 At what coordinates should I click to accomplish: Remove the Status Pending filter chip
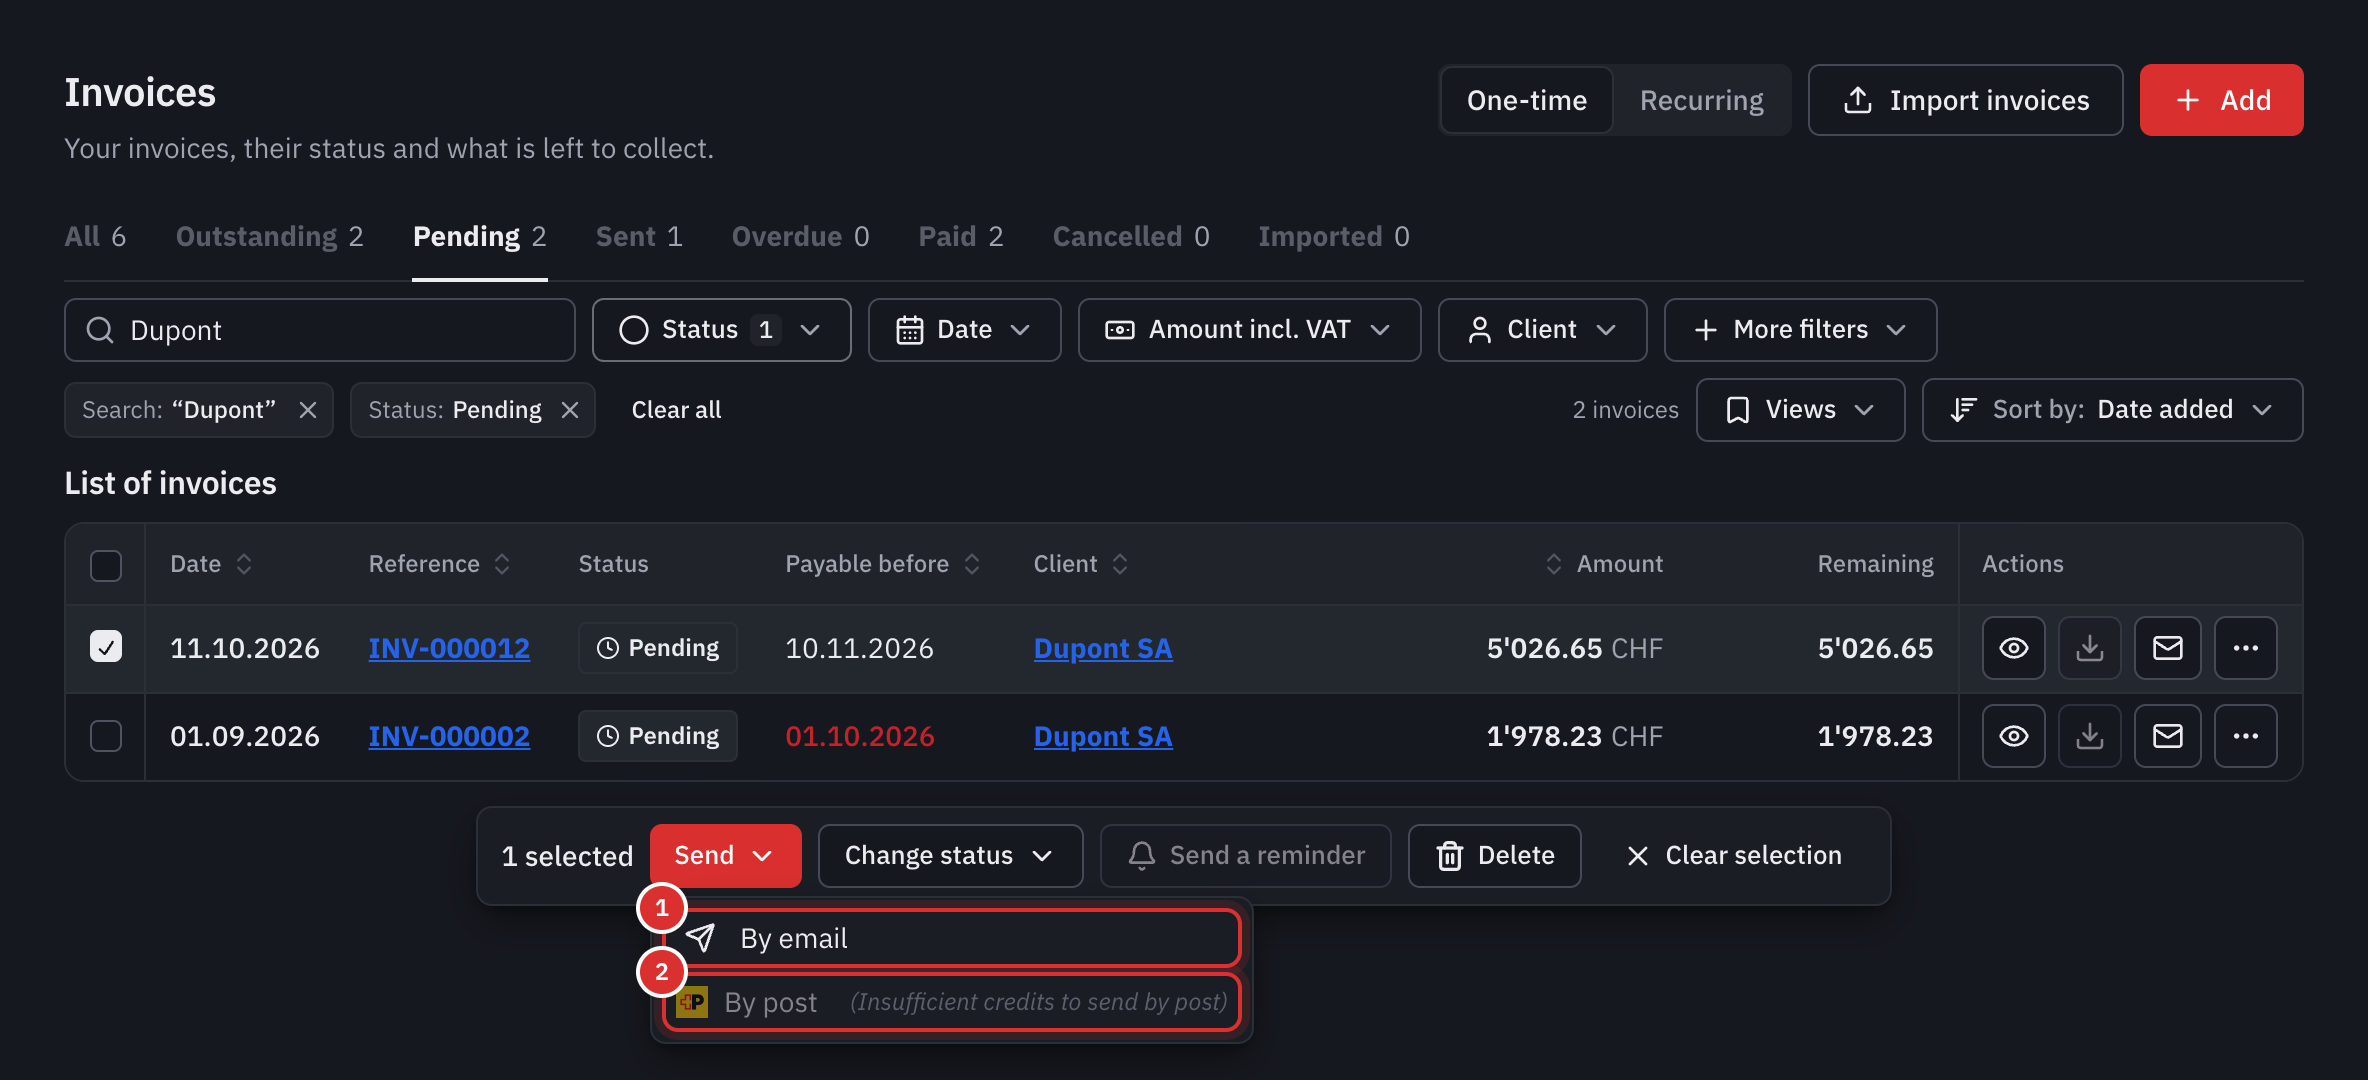coord(570,410)
